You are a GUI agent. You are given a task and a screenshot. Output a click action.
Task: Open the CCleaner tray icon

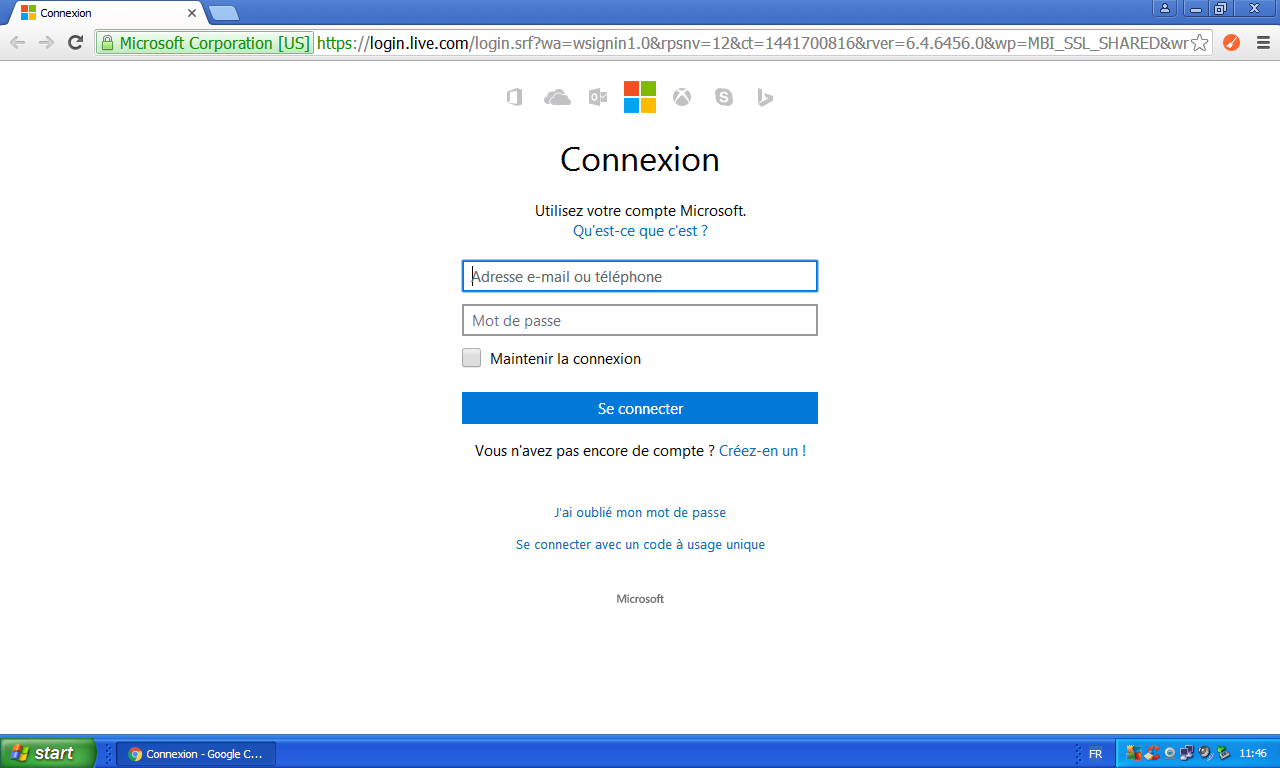coord(1152,753)
